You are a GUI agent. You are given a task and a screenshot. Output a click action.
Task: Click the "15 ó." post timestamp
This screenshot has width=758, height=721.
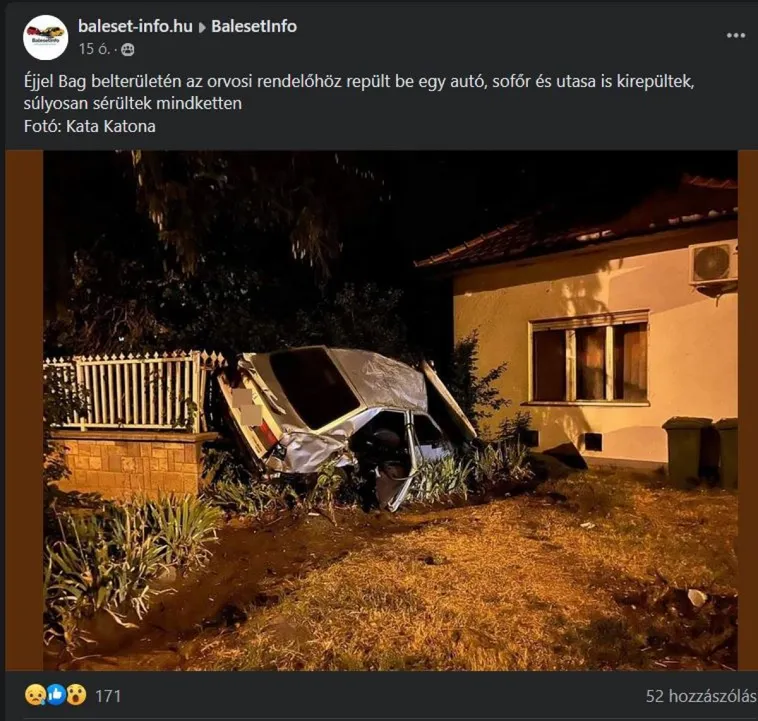[x=95, y=49]
